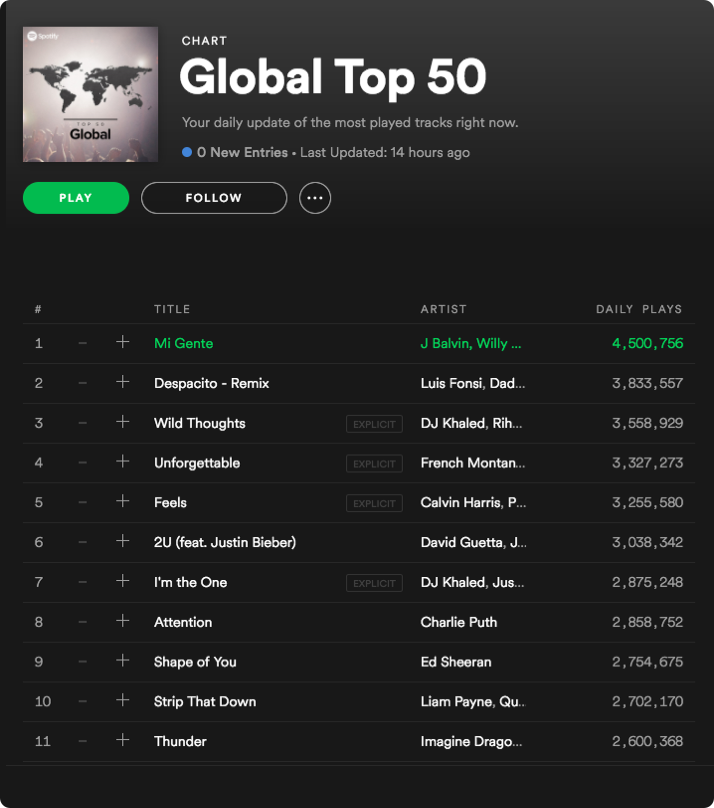Open artist Liam Payne, Qu..
The image size is (714, 808).
coord(473,701)
